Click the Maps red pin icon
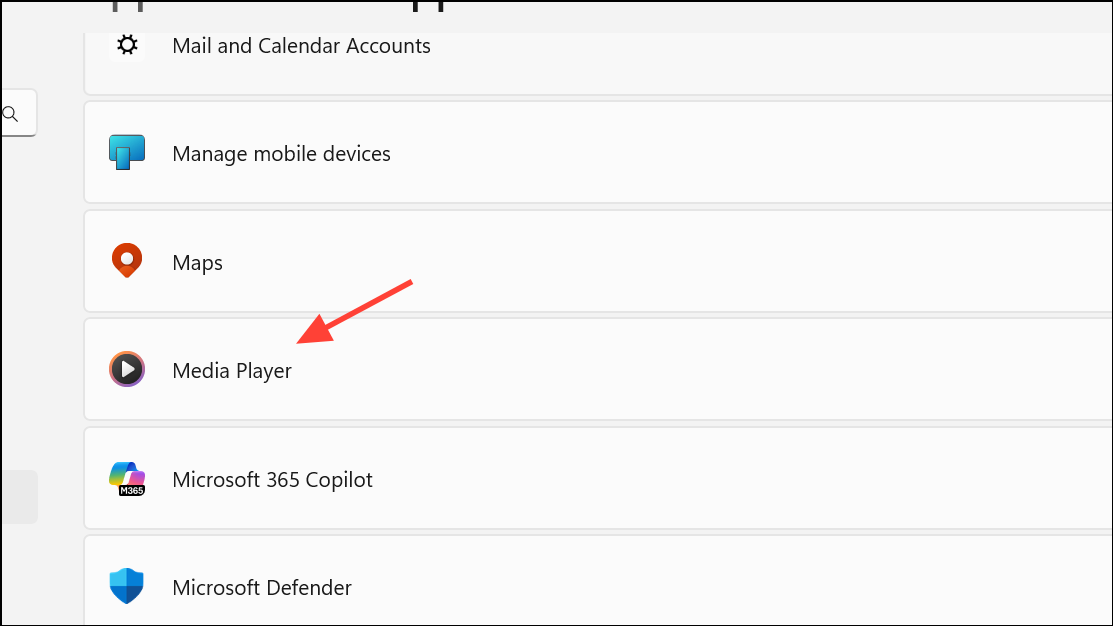 pos(127,260)
